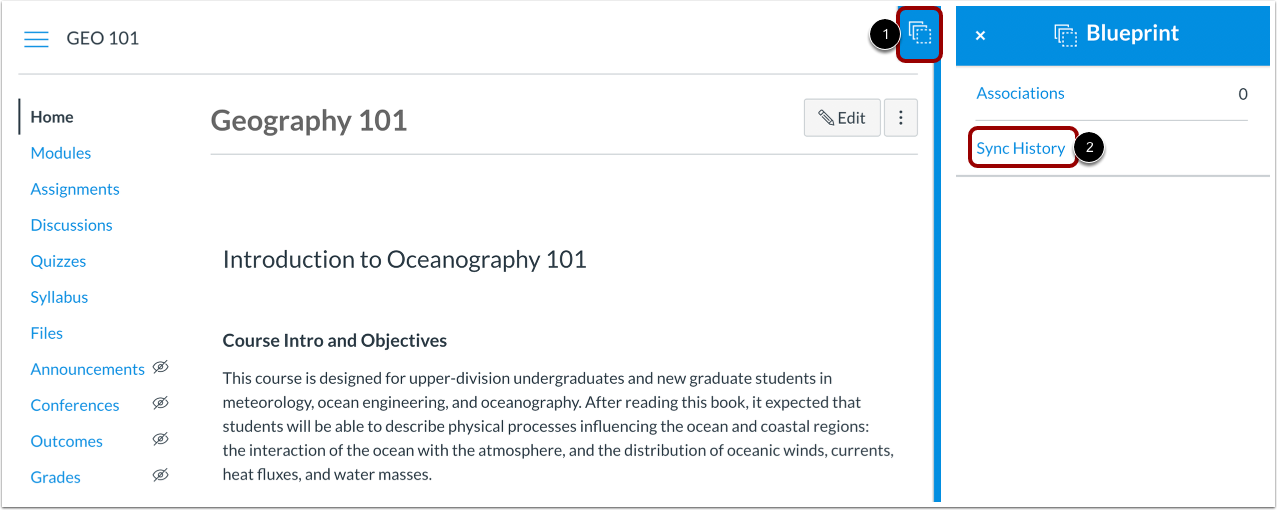Click the Blueprint icon in panel header
1277x510 pixels.
[1065, 35]
